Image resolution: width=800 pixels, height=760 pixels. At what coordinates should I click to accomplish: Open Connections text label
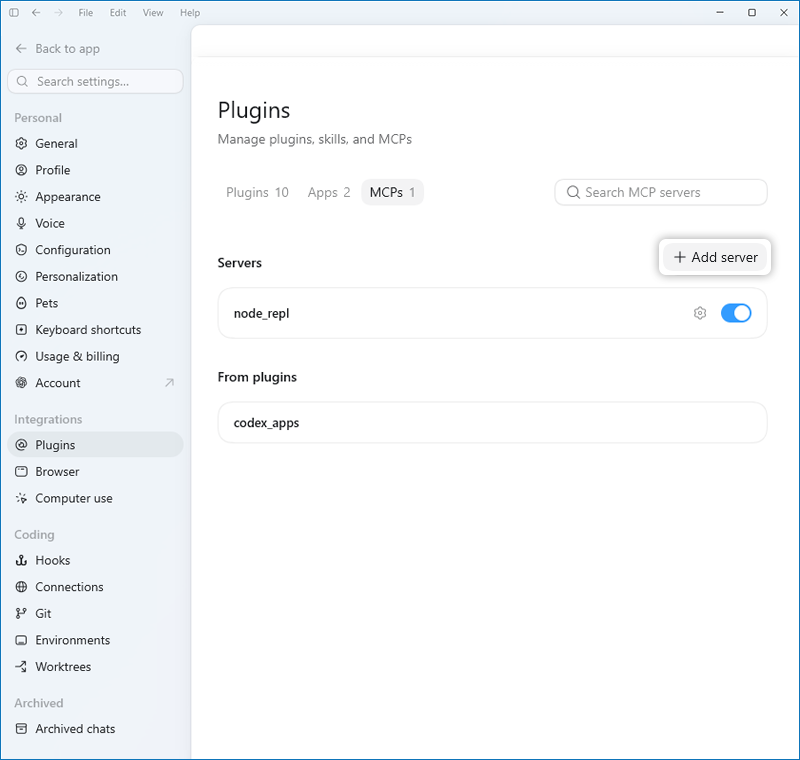[x=69, y=587]
